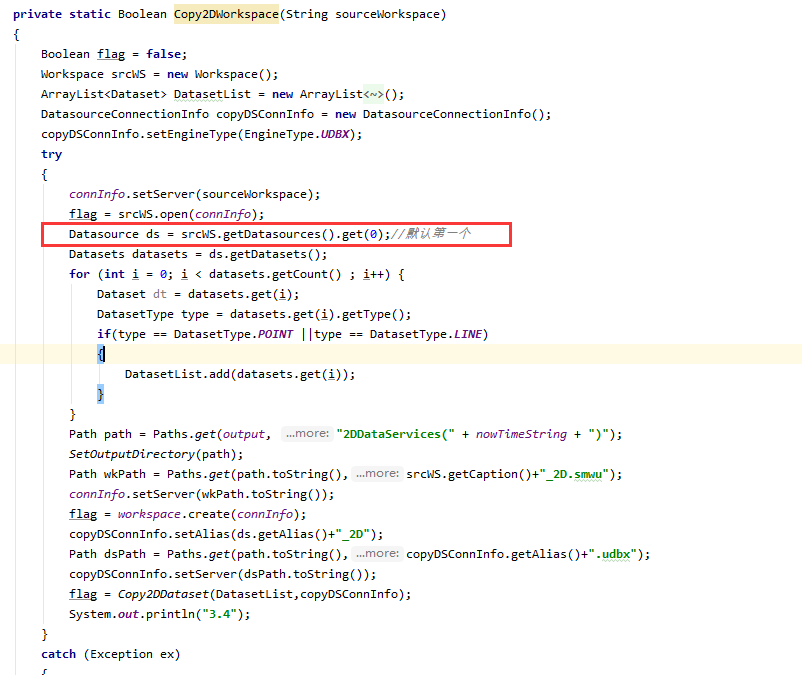Click 'Workspace srcWS = new Workspace();' line
The image size is (802, 675).
pos(160,74)
